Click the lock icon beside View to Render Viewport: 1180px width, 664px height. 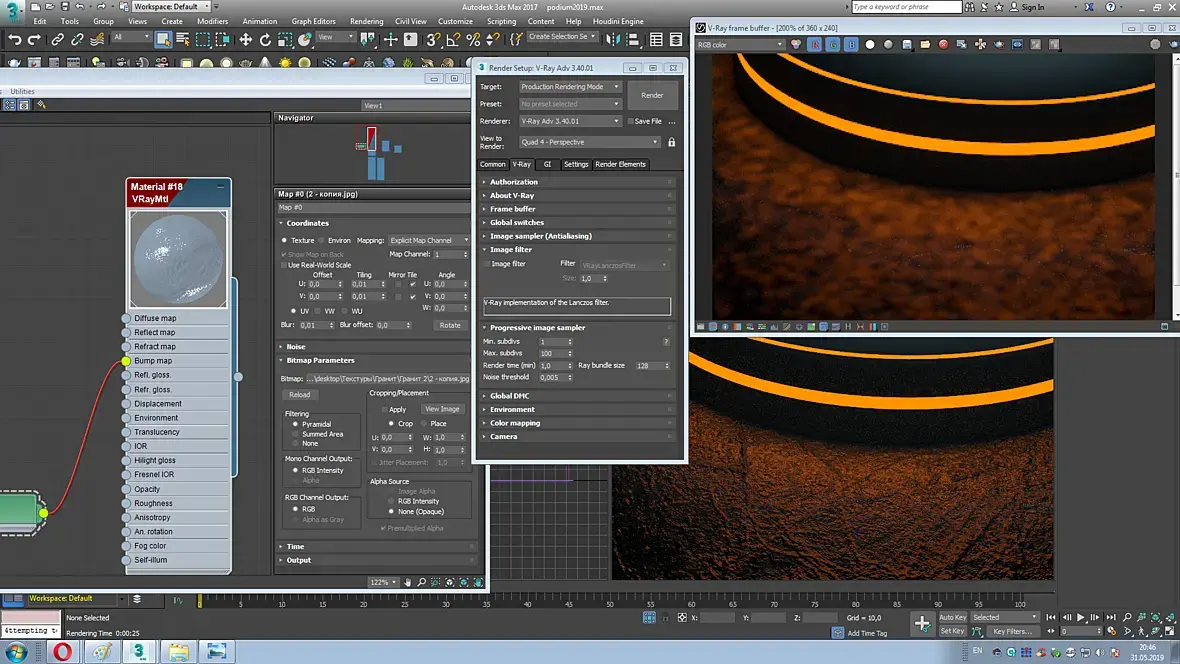(x=671, y=142)
